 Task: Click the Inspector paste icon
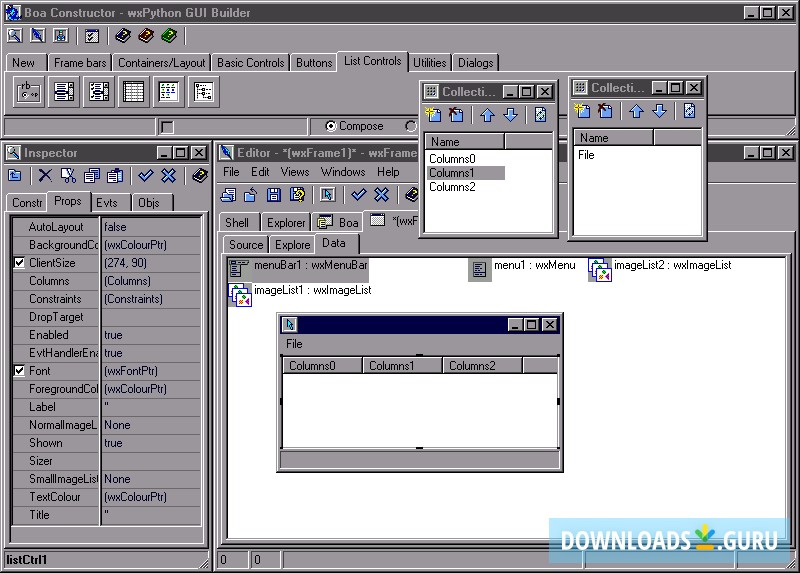click(x=115, y=176)
